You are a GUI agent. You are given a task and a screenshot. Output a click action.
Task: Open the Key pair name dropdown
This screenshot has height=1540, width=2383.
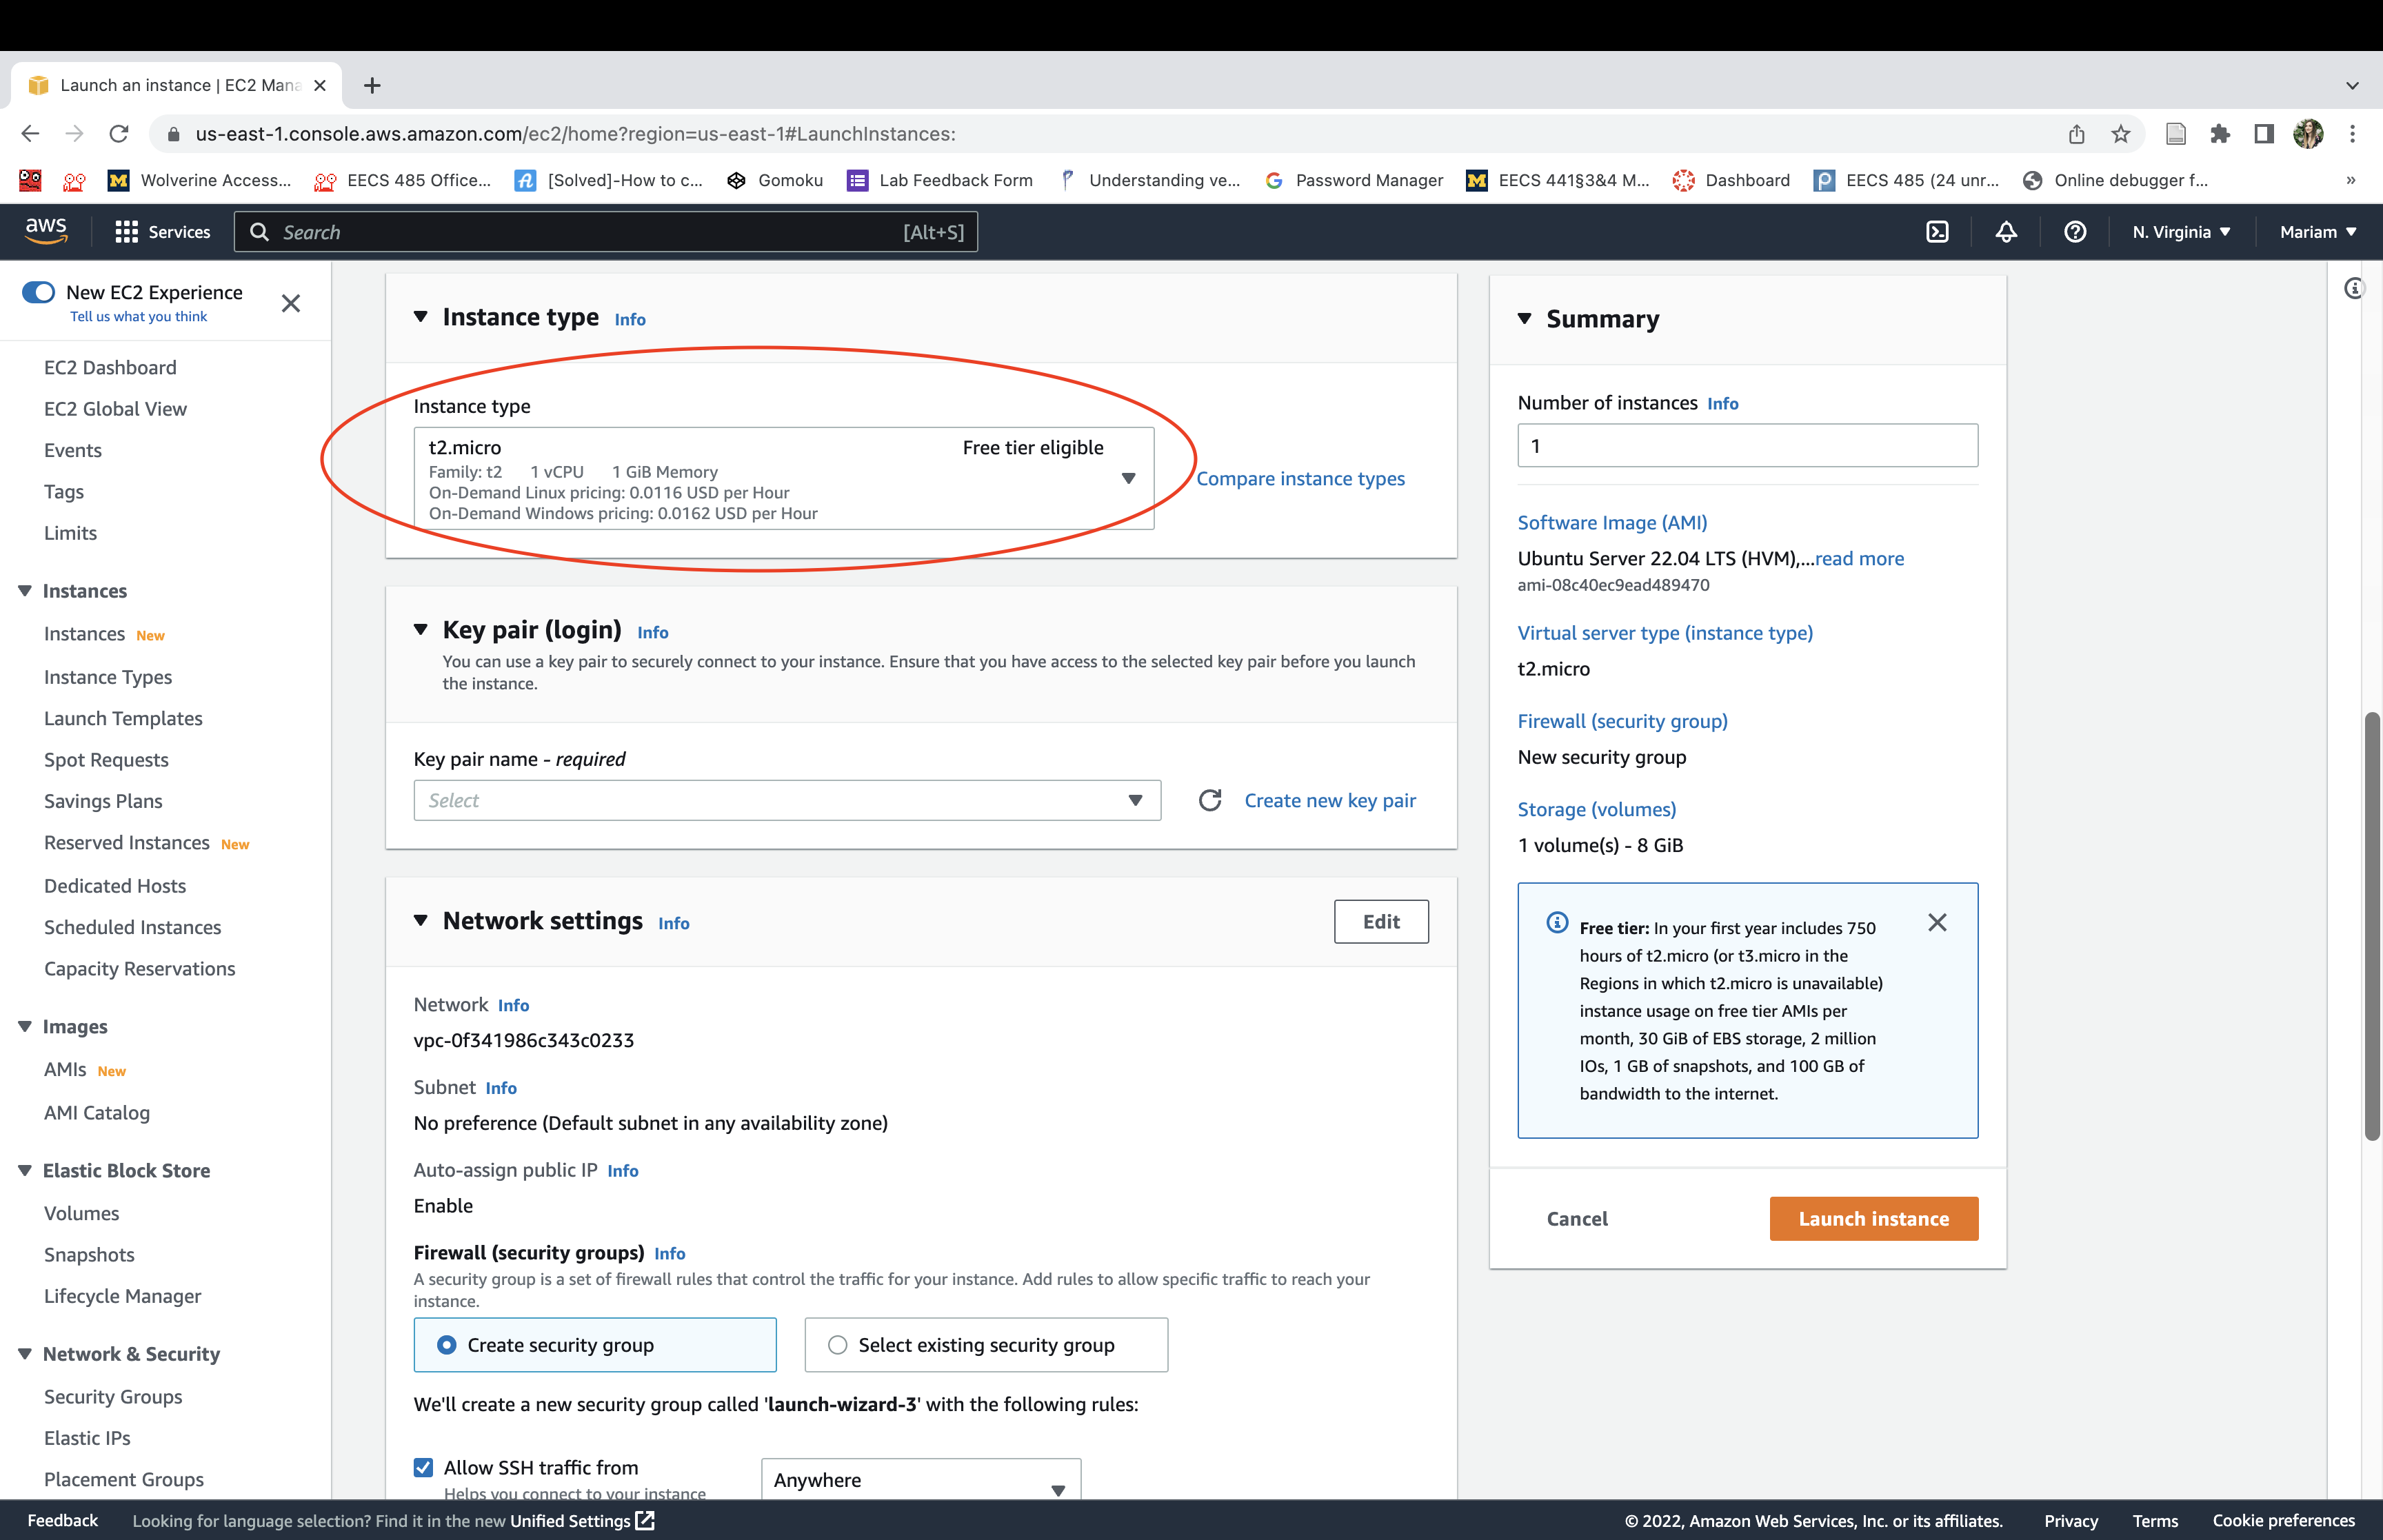(786, 800)
